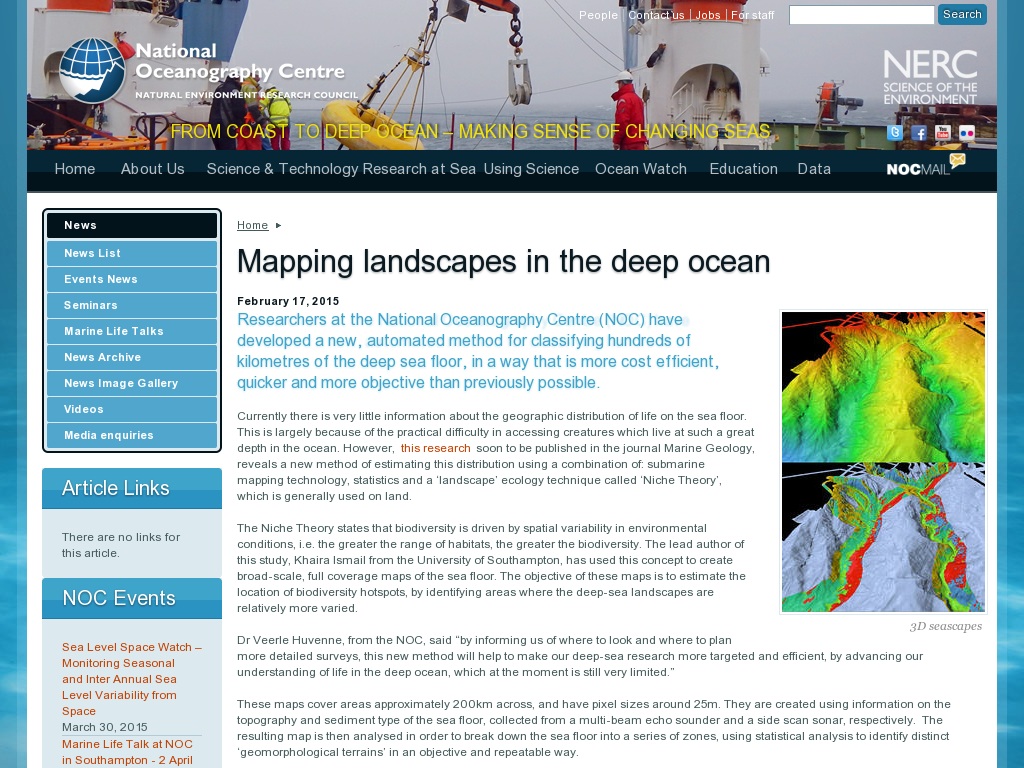The image size is (1024, 768).
Task: Open the Contact us link
Action: (x=655, y=15)
